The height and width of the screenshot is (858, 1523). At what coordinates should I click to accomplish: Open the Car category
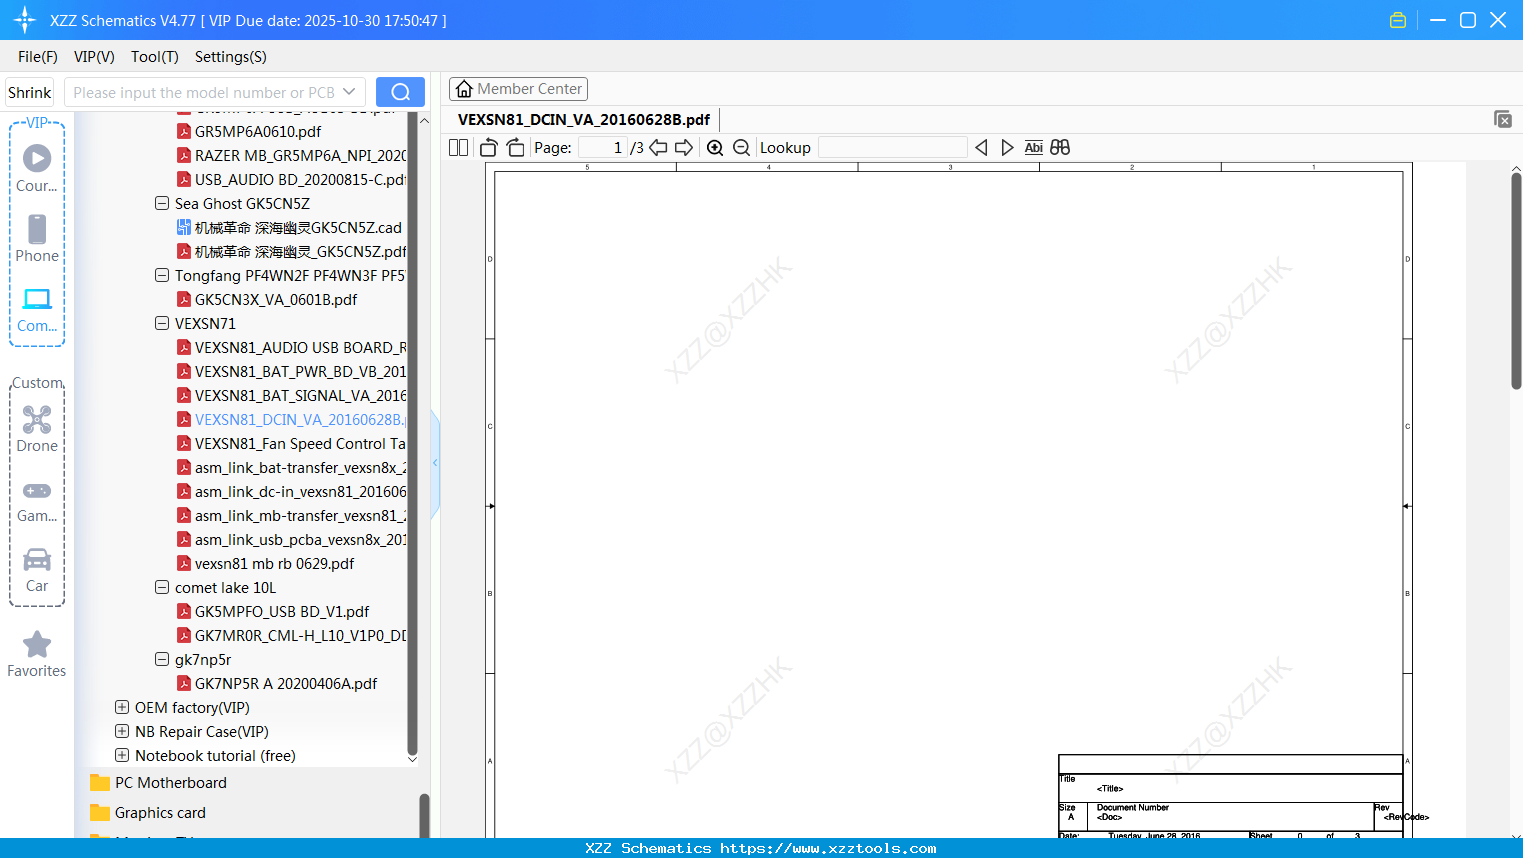[37, 569]
